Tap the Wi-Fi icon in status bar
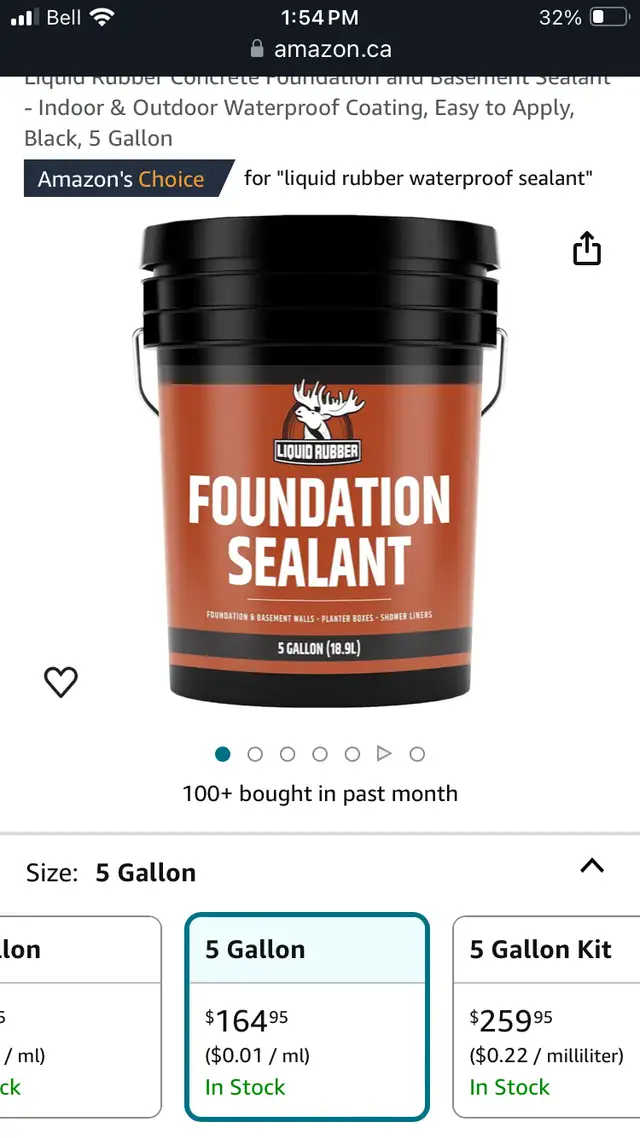Image resolution: width=640 pixels, height=1138 pixels. coord(102,17)
